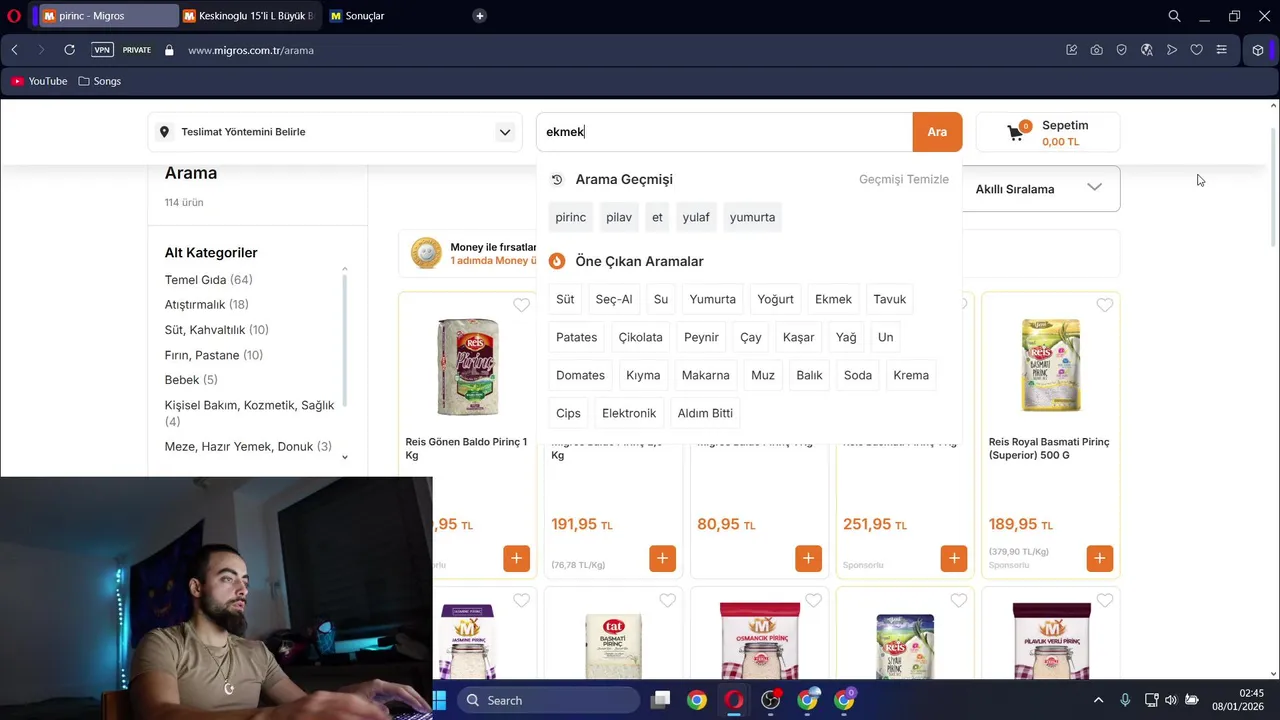Favorite the Reis Gönen Baldo Pirinç product
Screen dimensions: 1280x720
(x=521, y=305)
